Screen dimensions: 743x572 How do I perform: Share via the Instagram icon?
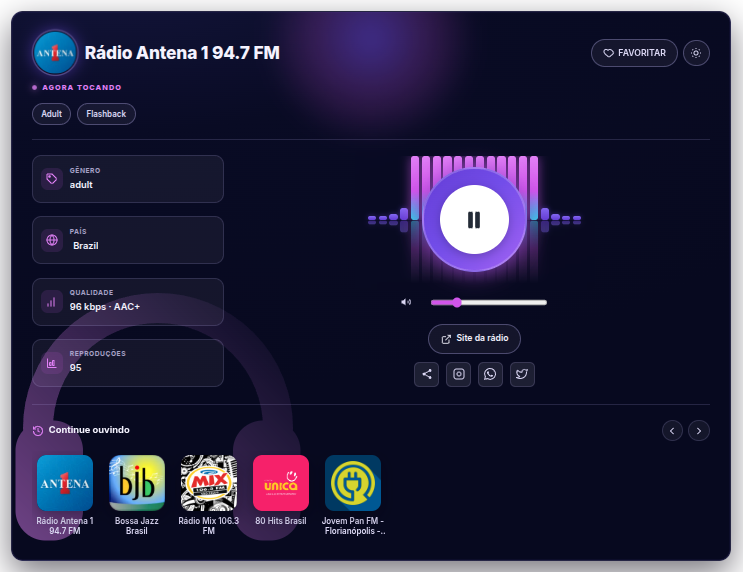(x=458, y=374)
